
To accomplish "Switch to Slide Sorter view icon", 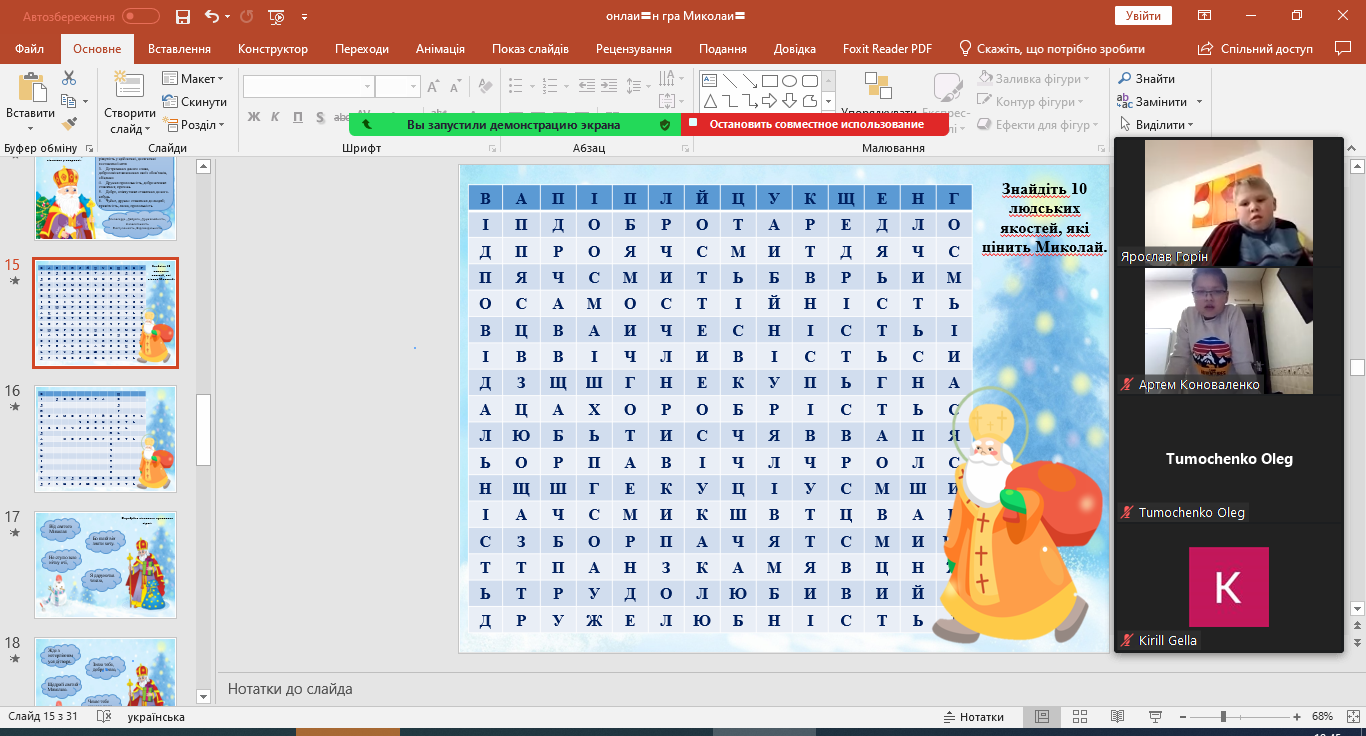I will click(x=1079, y=717).
